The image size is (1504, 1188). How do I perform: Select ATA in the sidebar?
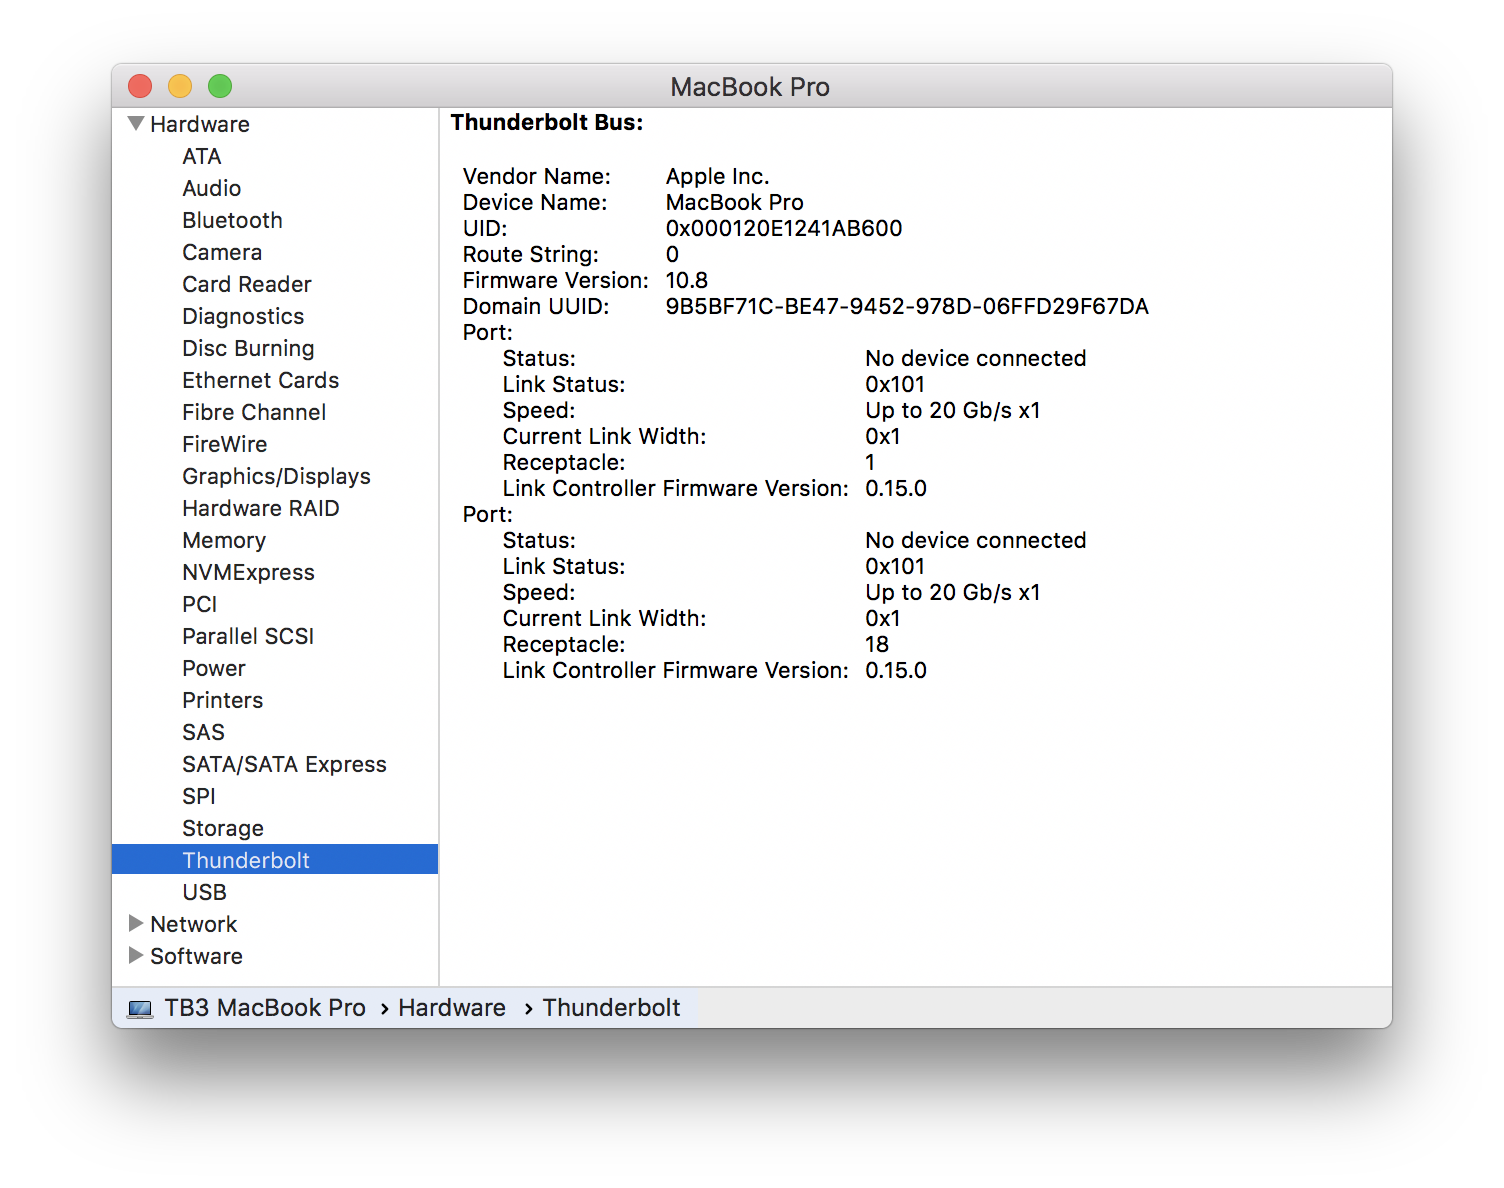(x=202, y=156)
